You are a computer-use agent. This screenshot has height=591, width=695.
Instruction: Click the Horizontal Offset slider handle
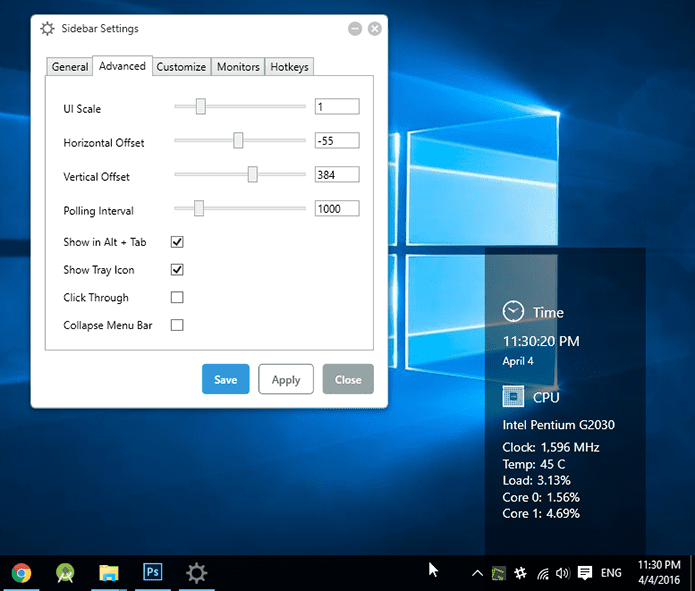tap(238, 141)
